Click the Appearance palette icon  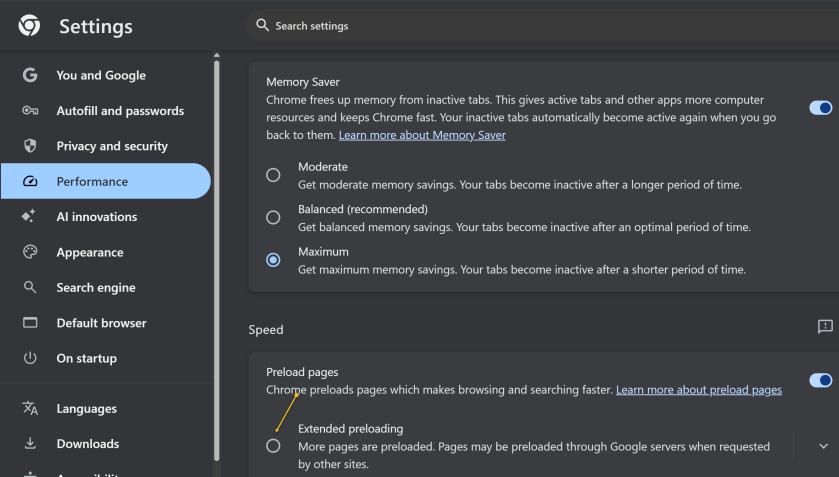[x=30, y=252]
